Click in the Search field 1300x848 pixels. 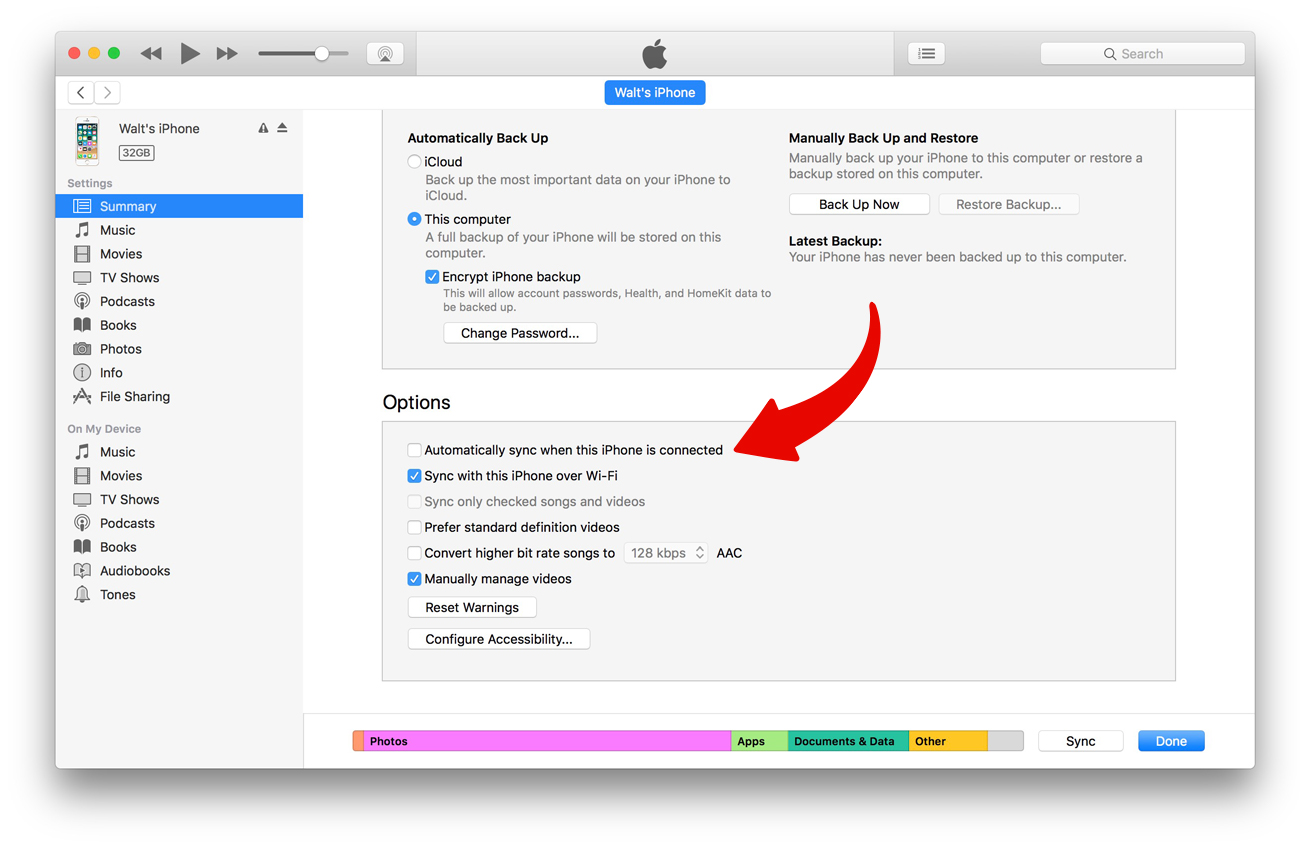(1143, 54)
